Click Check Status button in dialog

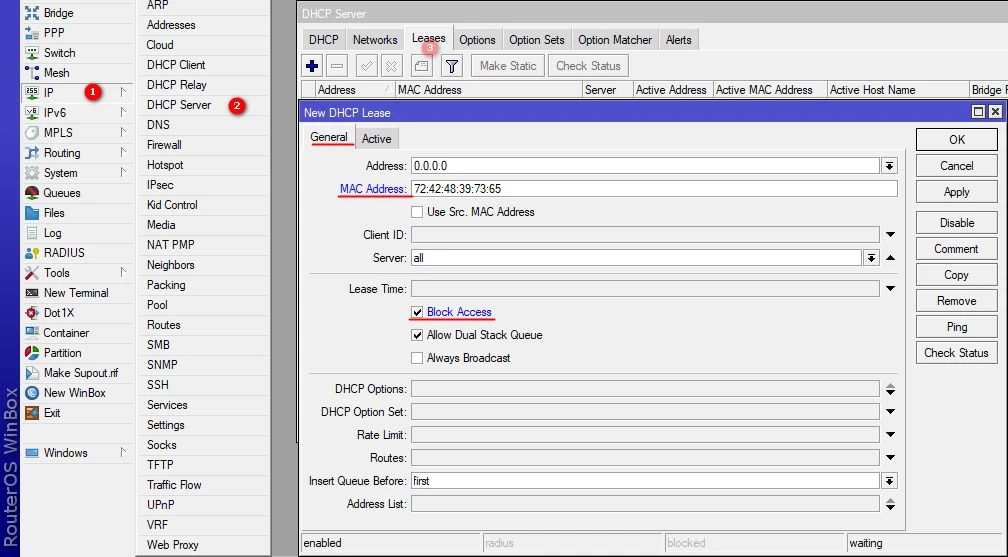[957, 353]
